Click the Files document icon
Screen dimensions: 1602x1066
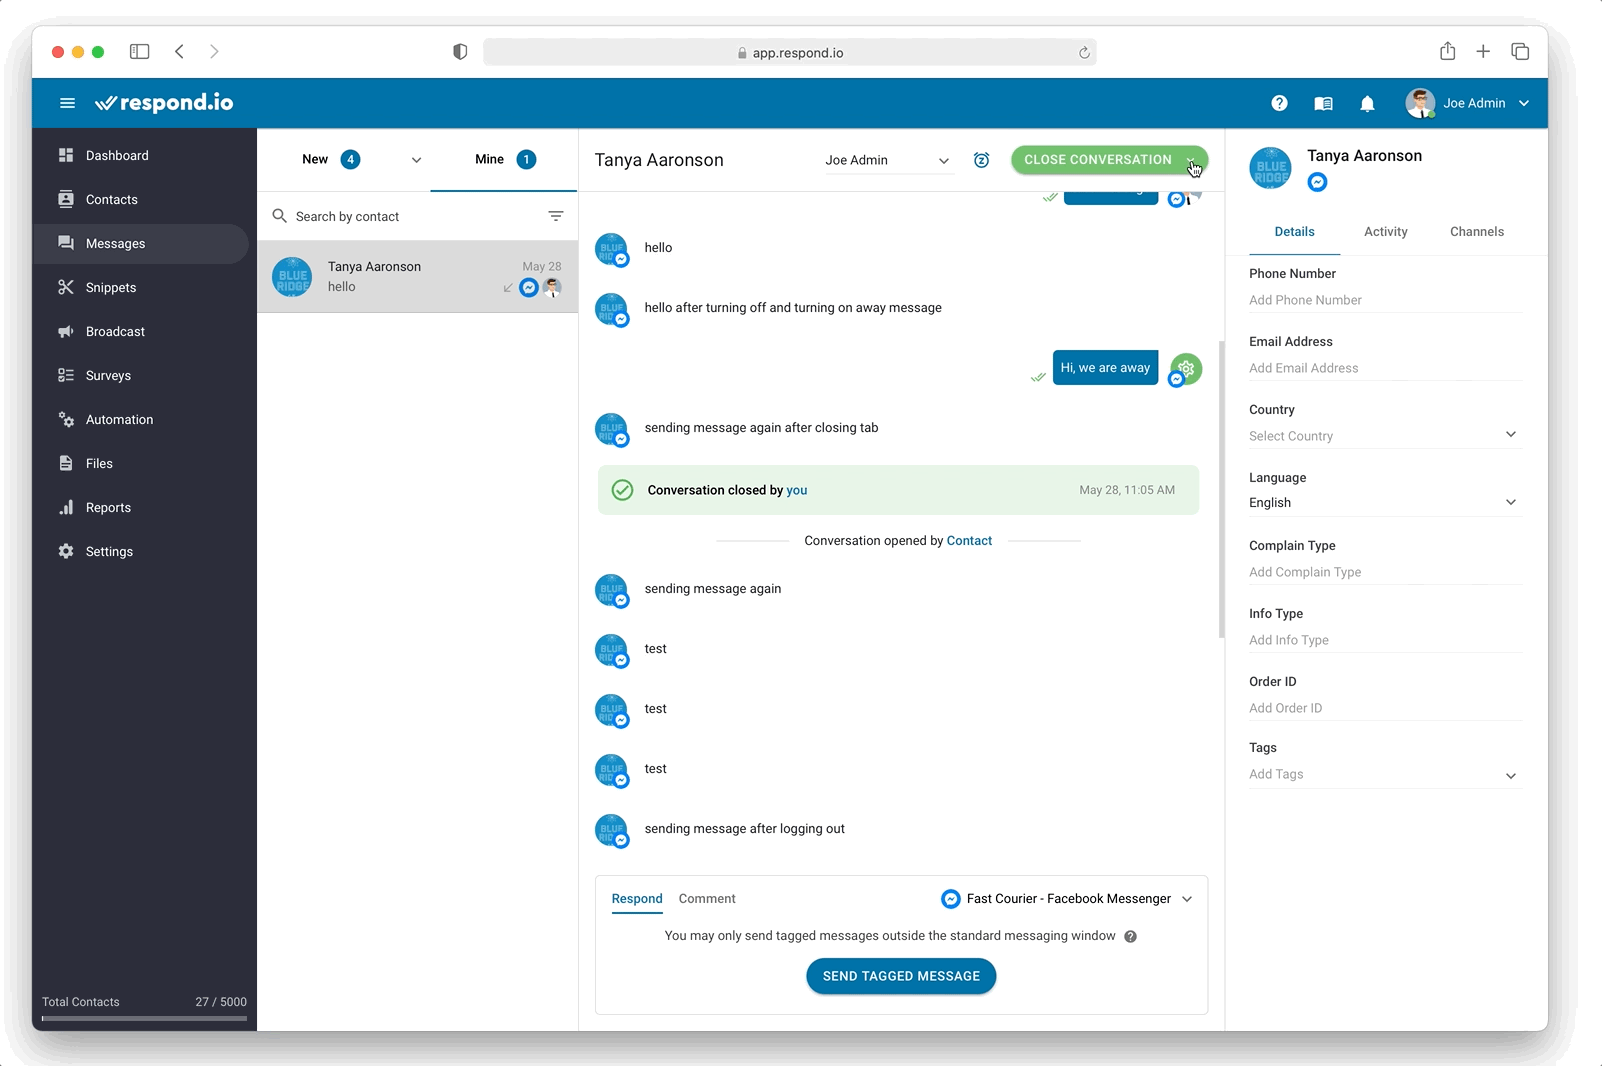[66, 463]
